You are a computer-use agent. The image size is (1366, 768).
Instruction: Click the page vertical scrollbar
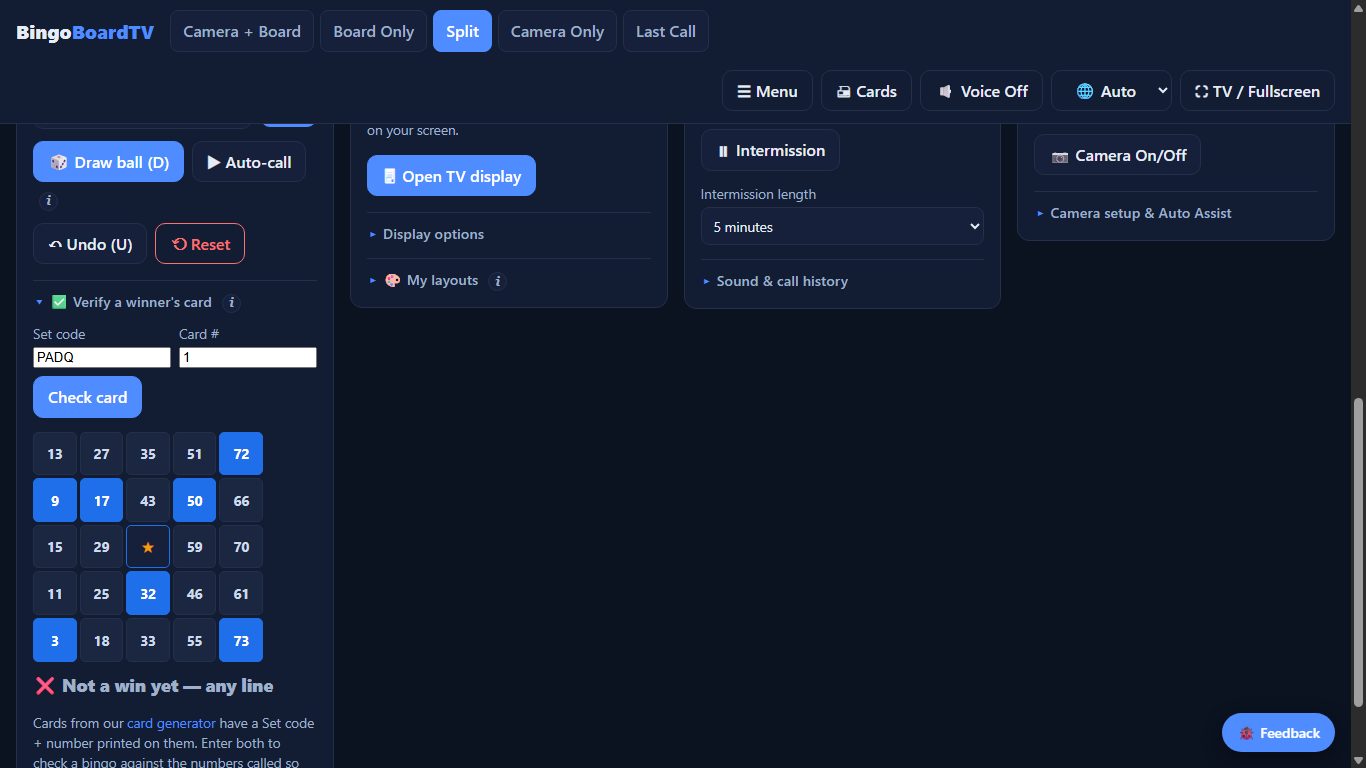pos(1357,555)
